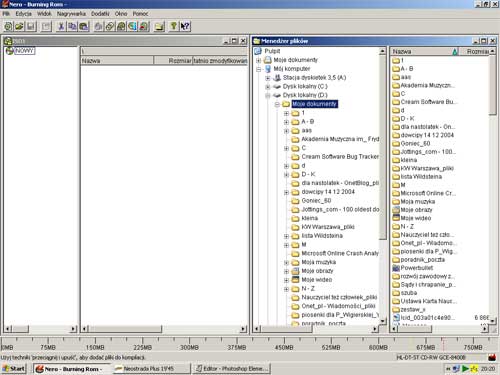Click the disc icon with red mark
Image resolution: width=500 pixels, height=375 pixels.
click(144, 26)
